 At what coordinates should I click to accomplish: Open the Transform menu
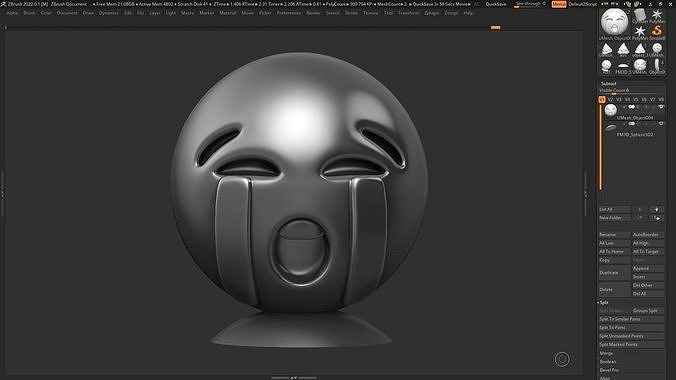(x=408, y=13)
